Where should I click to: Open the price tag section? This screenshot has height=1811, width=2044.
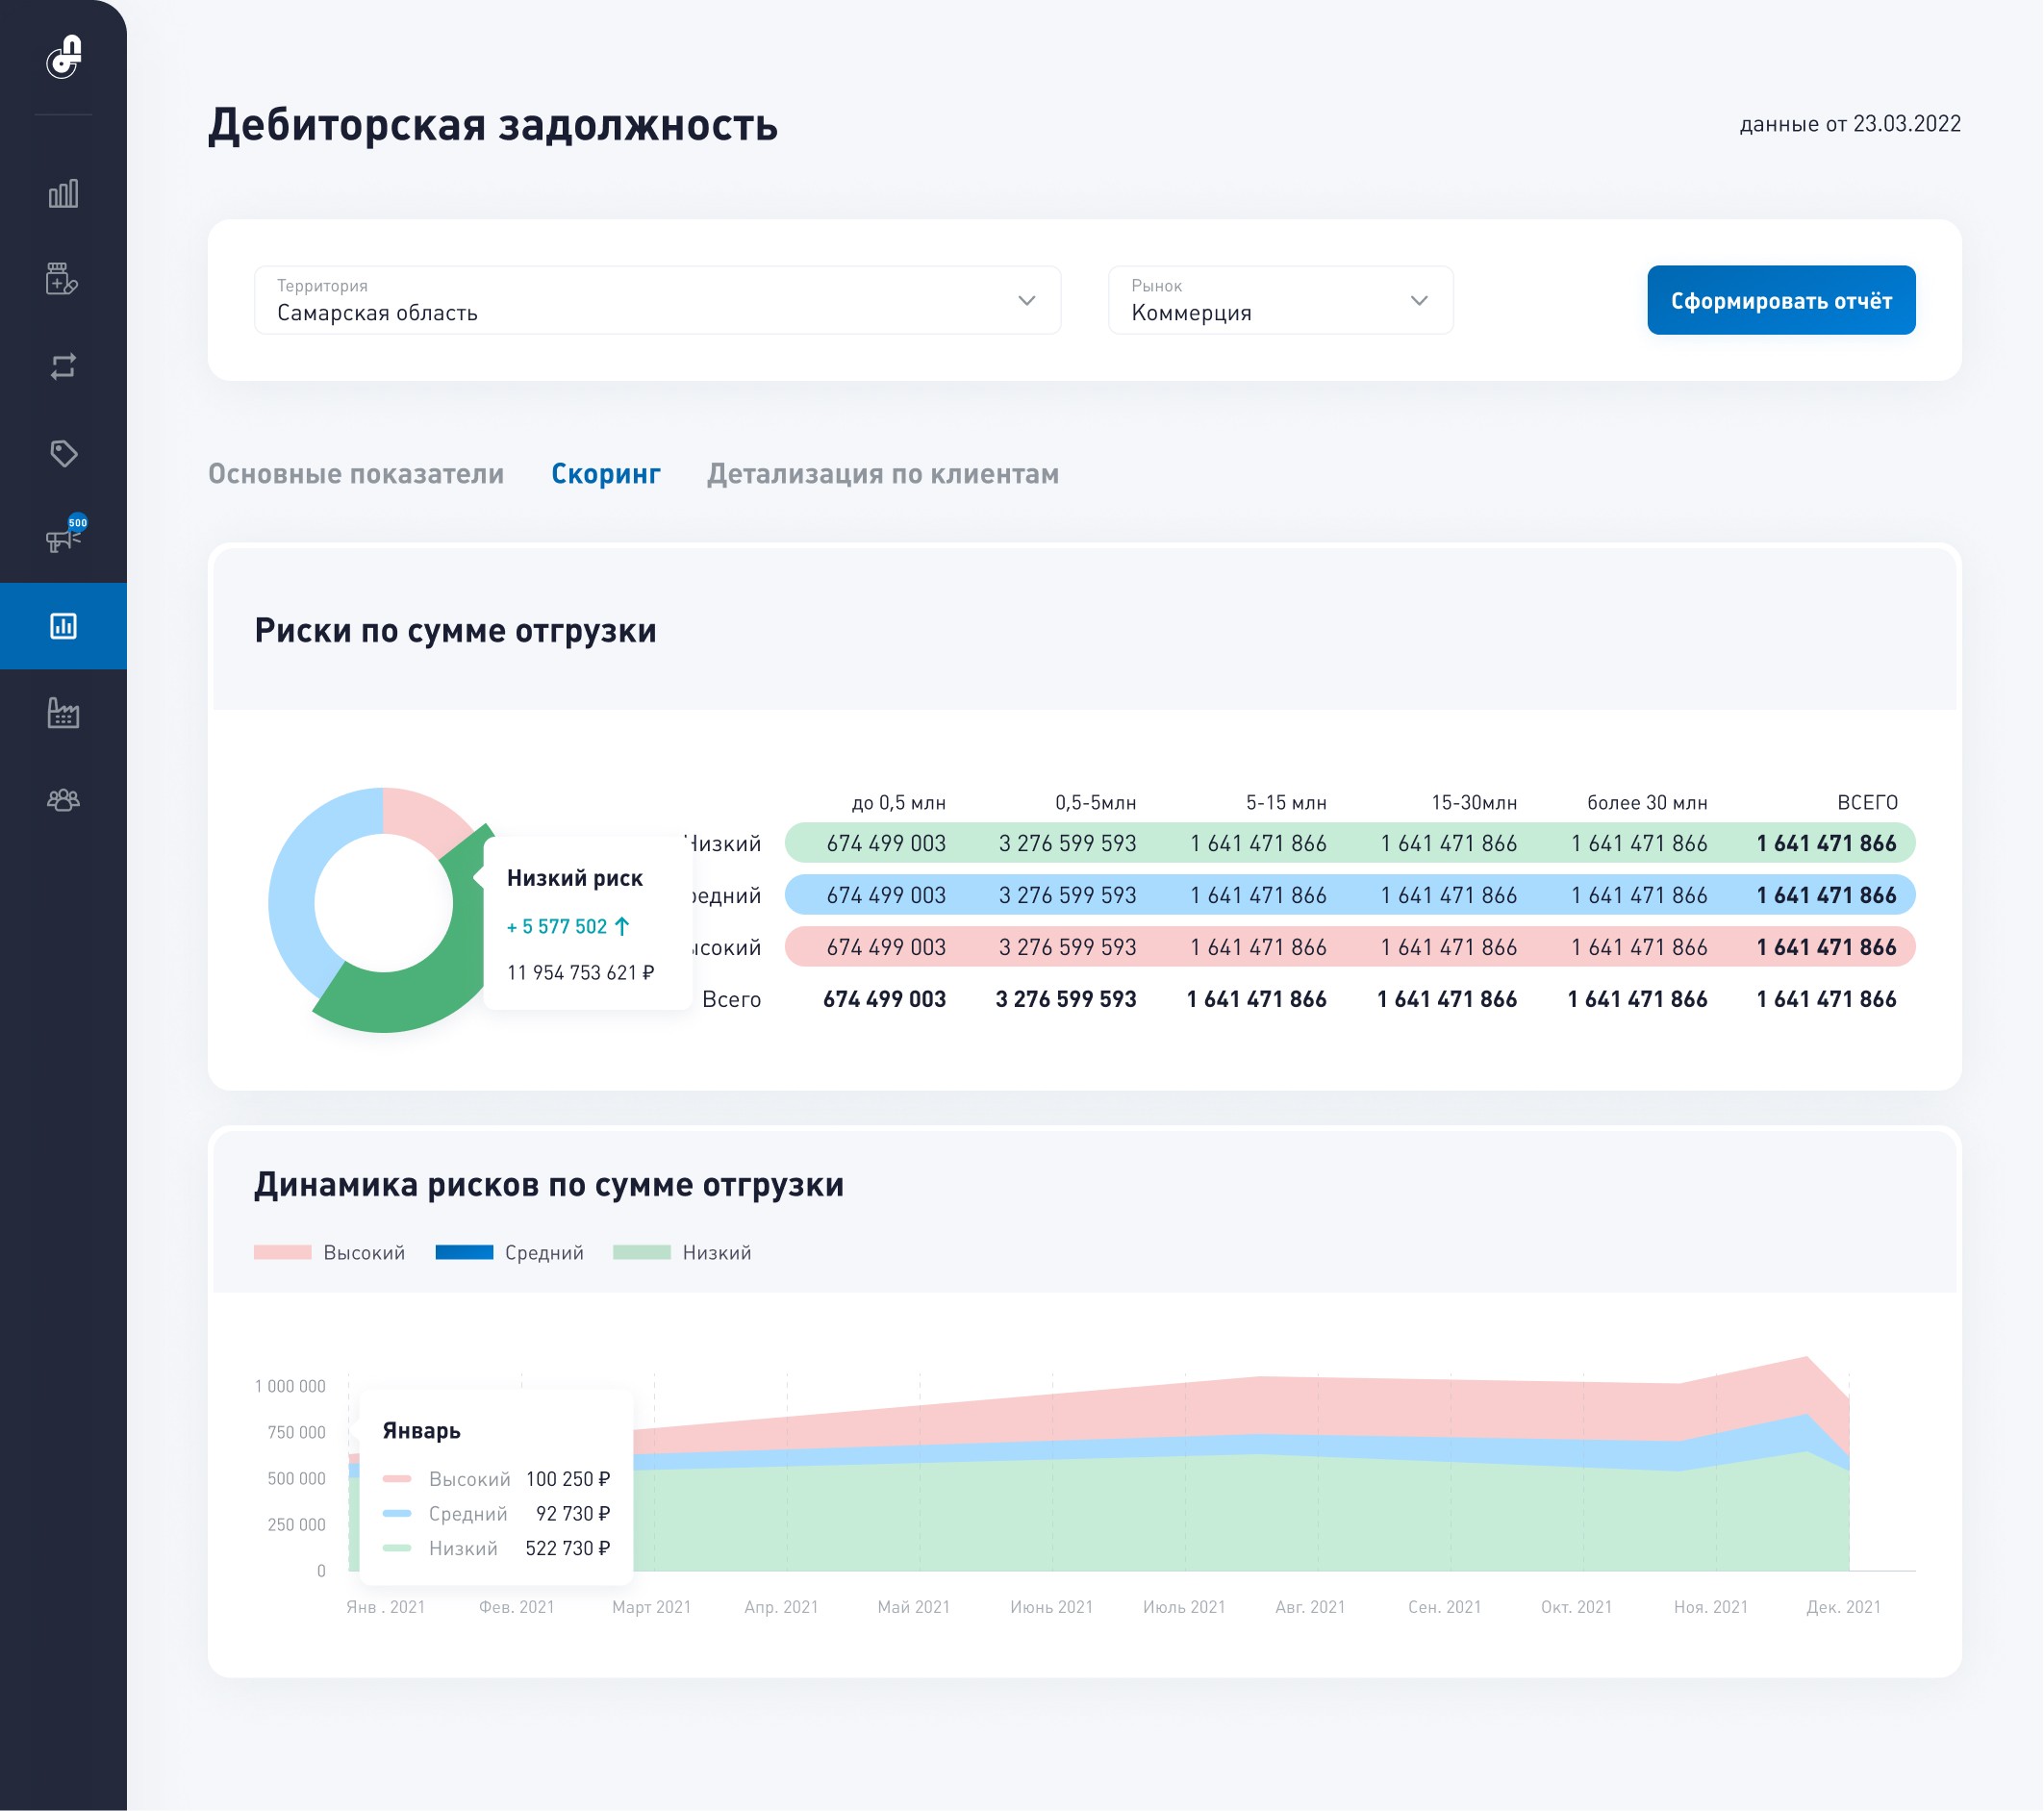(63, 453)
